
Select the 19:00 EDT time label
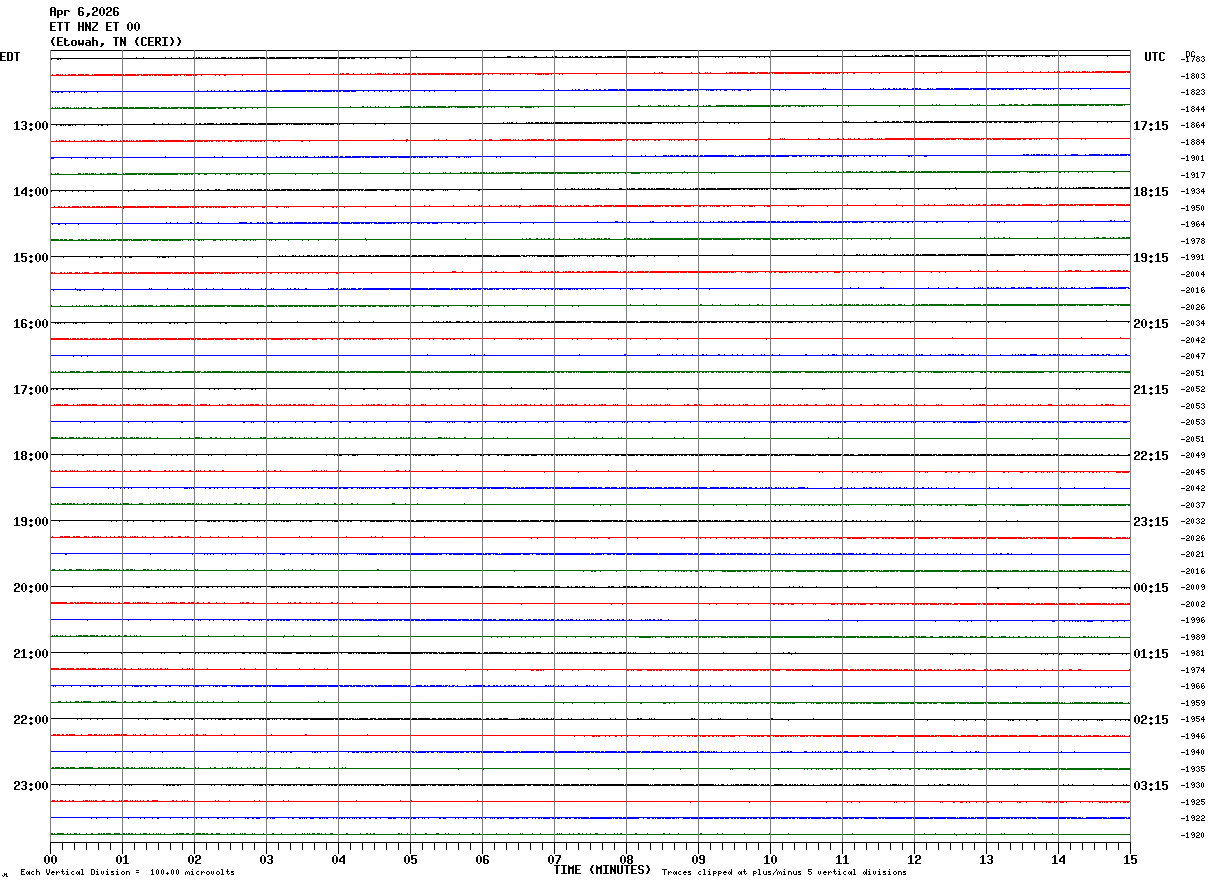[31, 522]
